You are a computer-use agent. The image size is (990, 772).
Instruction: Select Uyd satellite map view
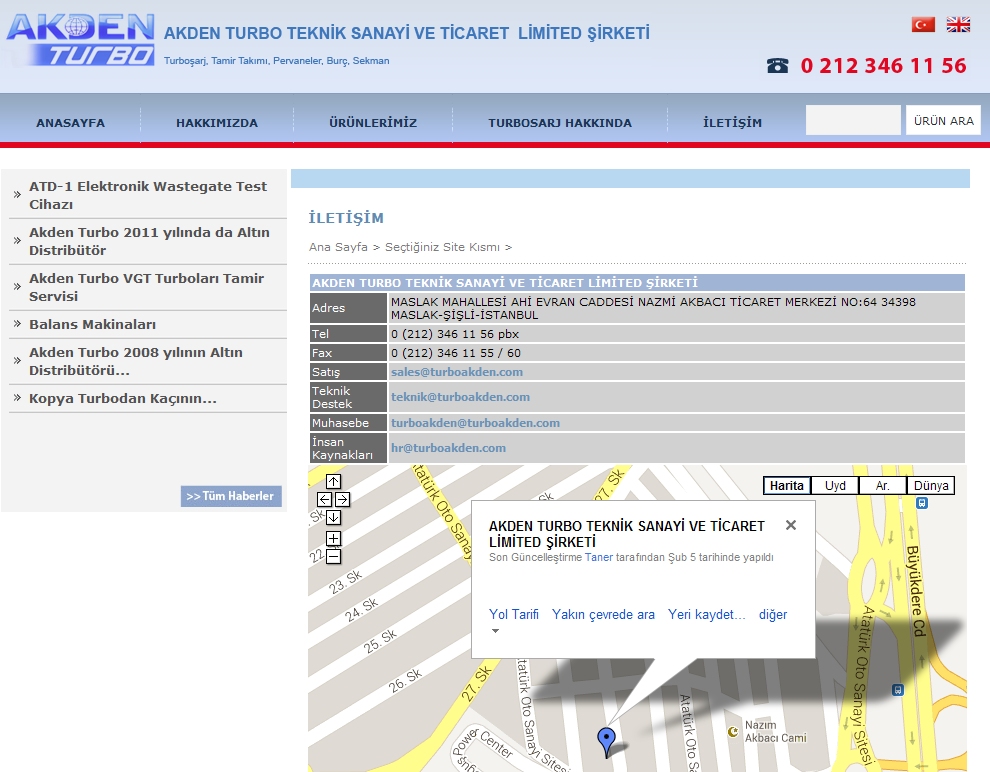coord(835,485)
